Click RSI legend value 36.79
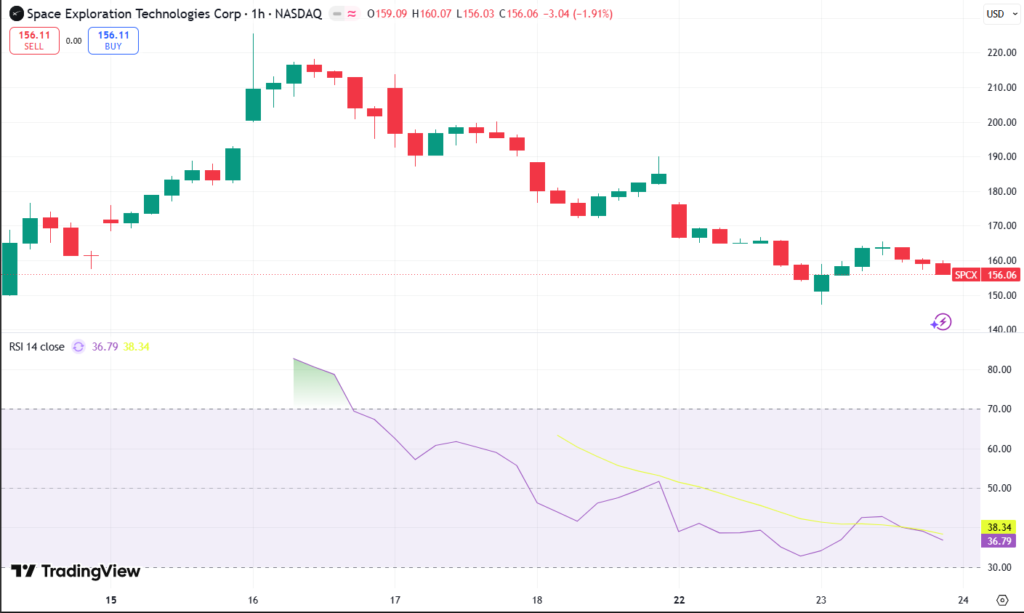The image size is (1024, 613). [x=104, y=347]
